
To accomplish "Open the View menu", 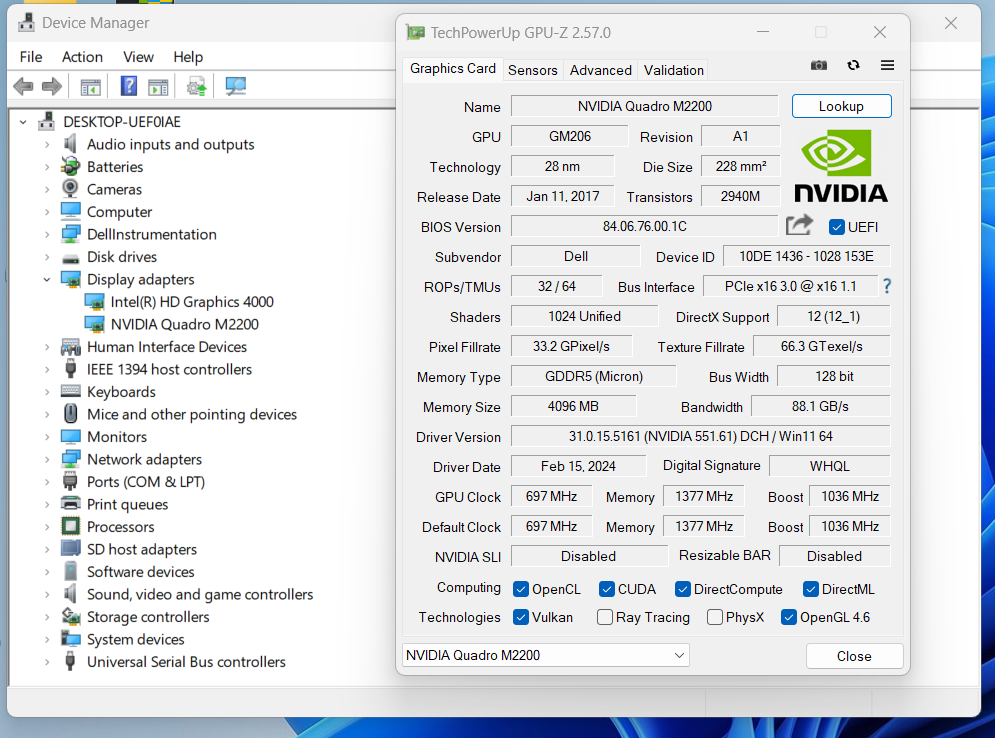I will [138, 57].
